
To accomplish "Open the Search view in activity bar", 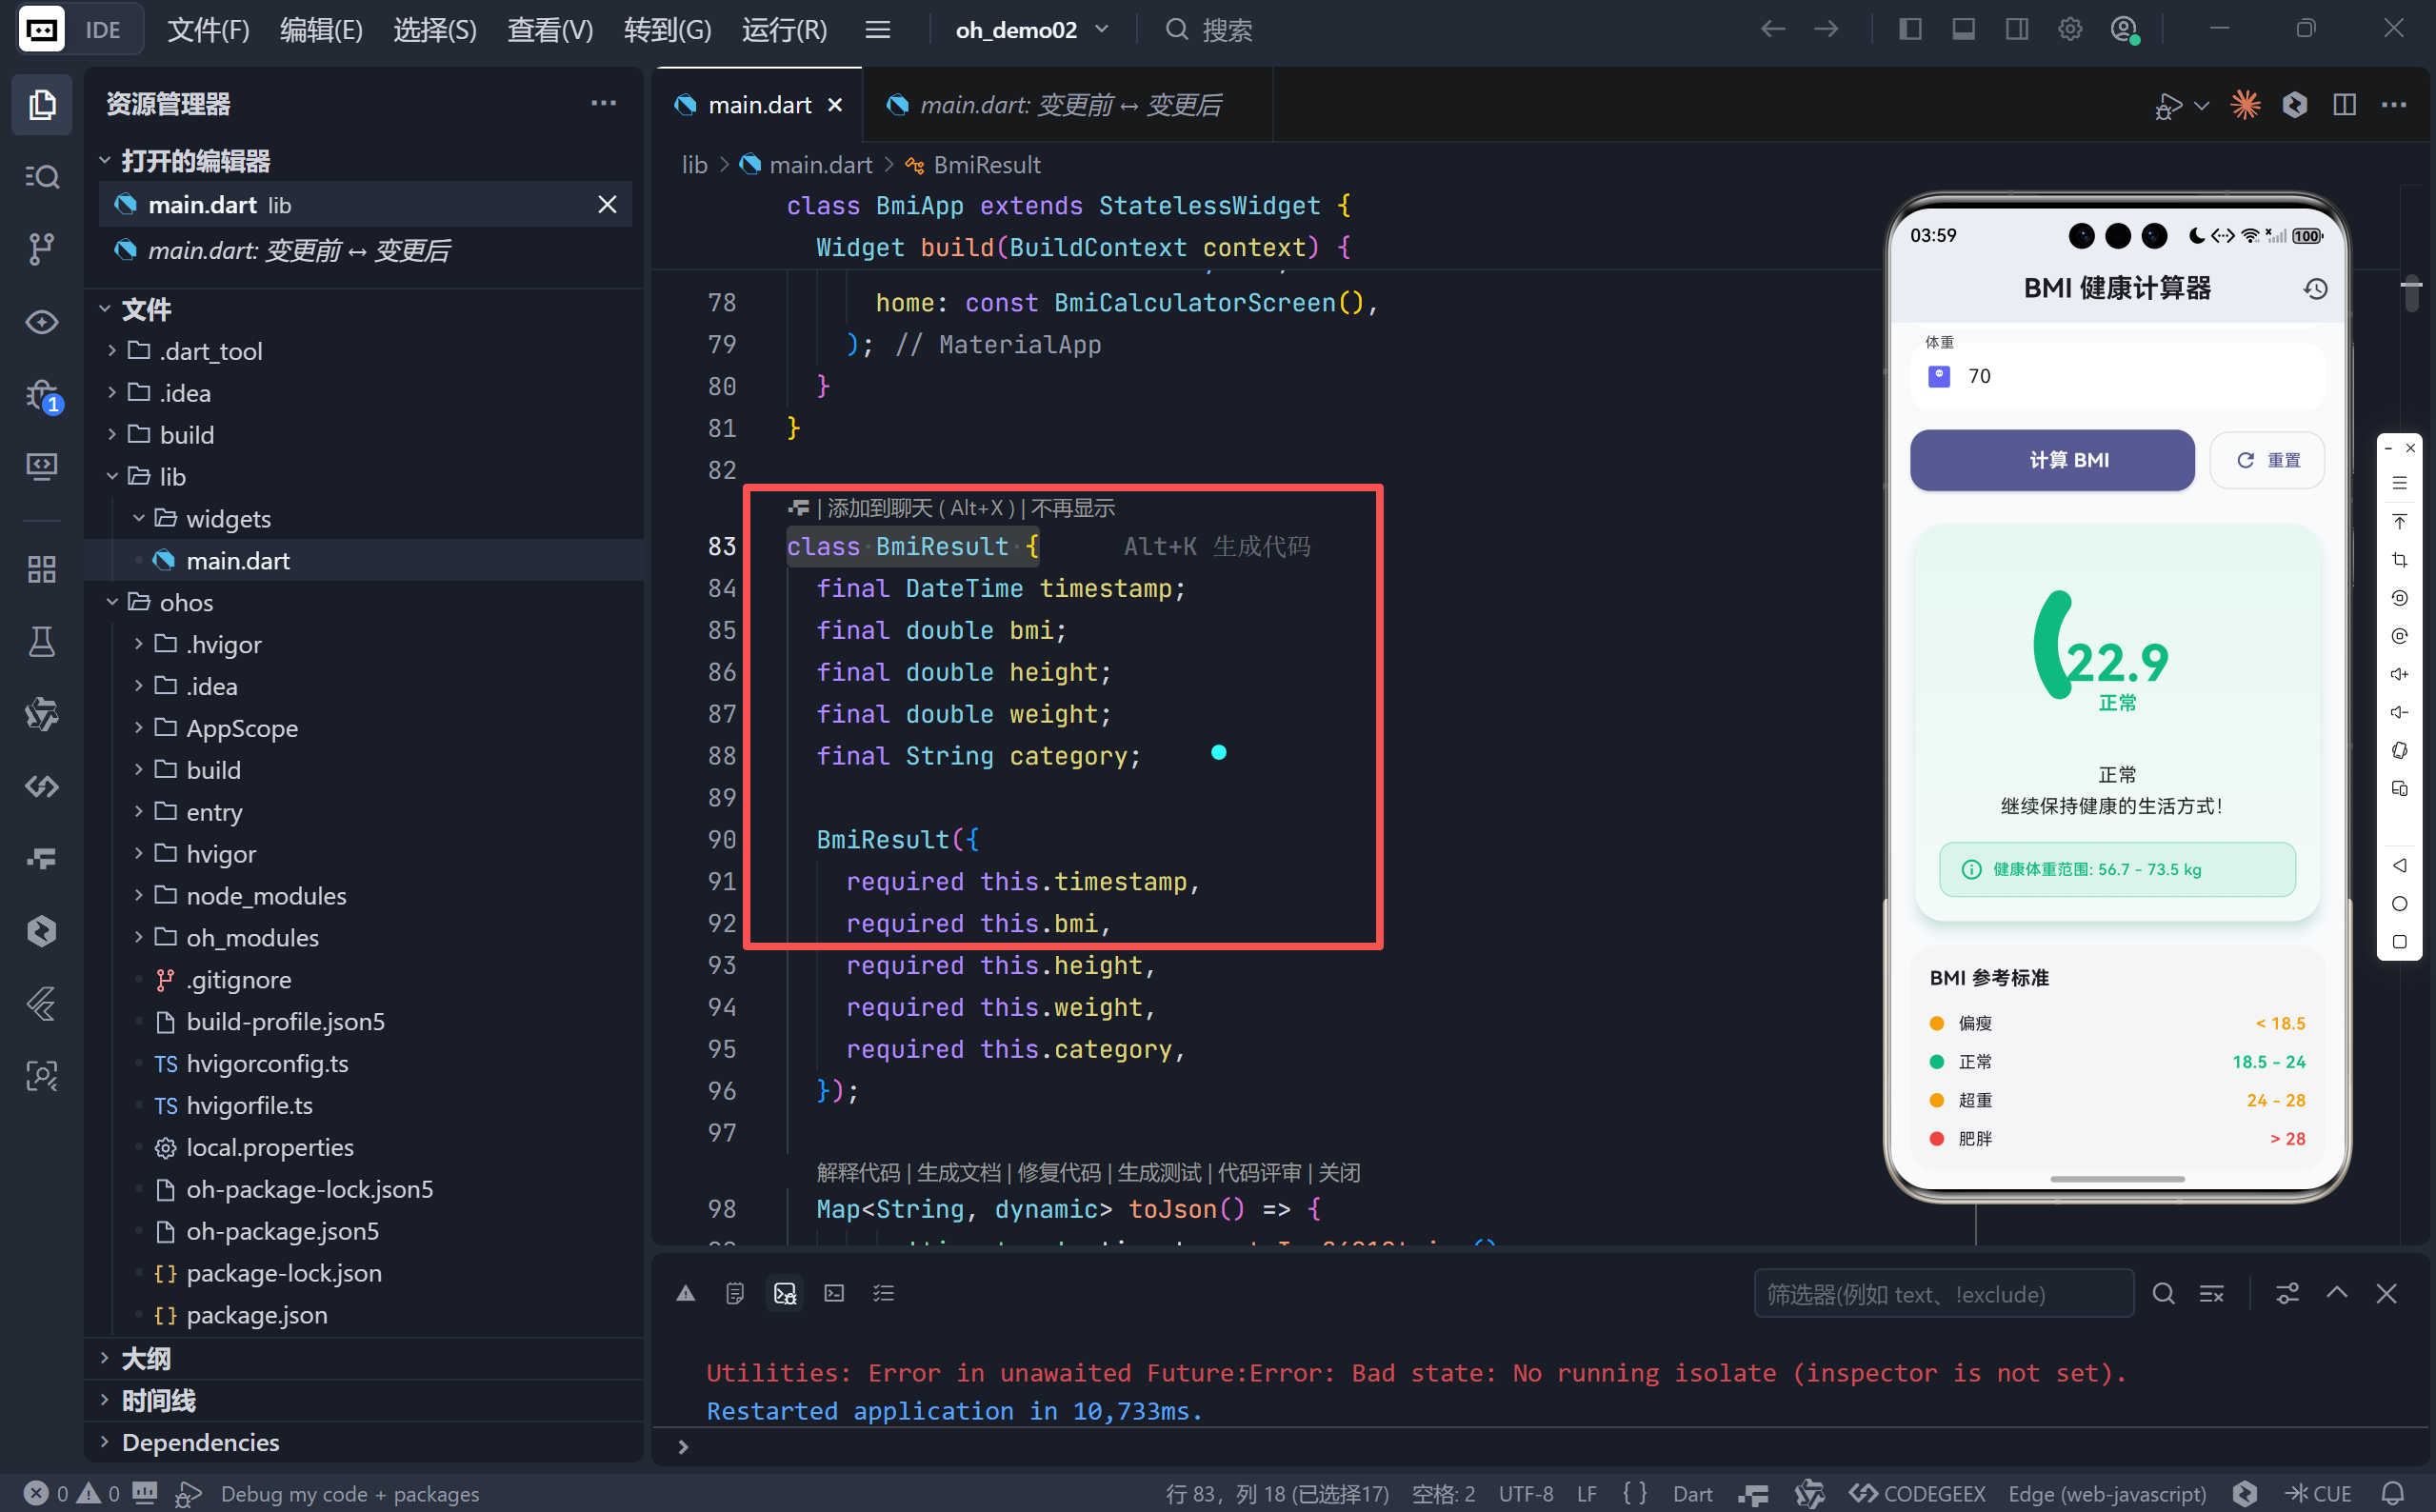I will click(x=41, y=177).
